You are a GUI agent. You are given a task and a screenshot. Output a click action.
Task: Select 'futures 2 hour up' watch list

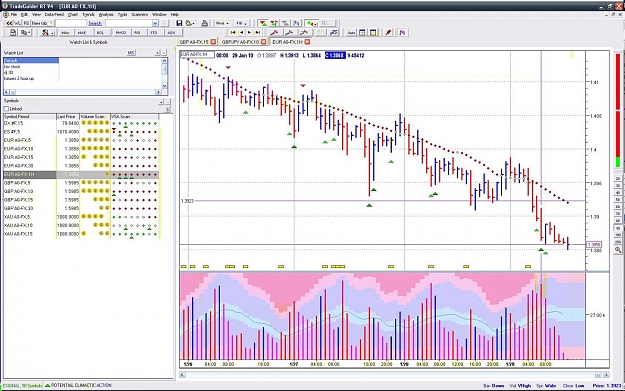(x=19, y=79)
